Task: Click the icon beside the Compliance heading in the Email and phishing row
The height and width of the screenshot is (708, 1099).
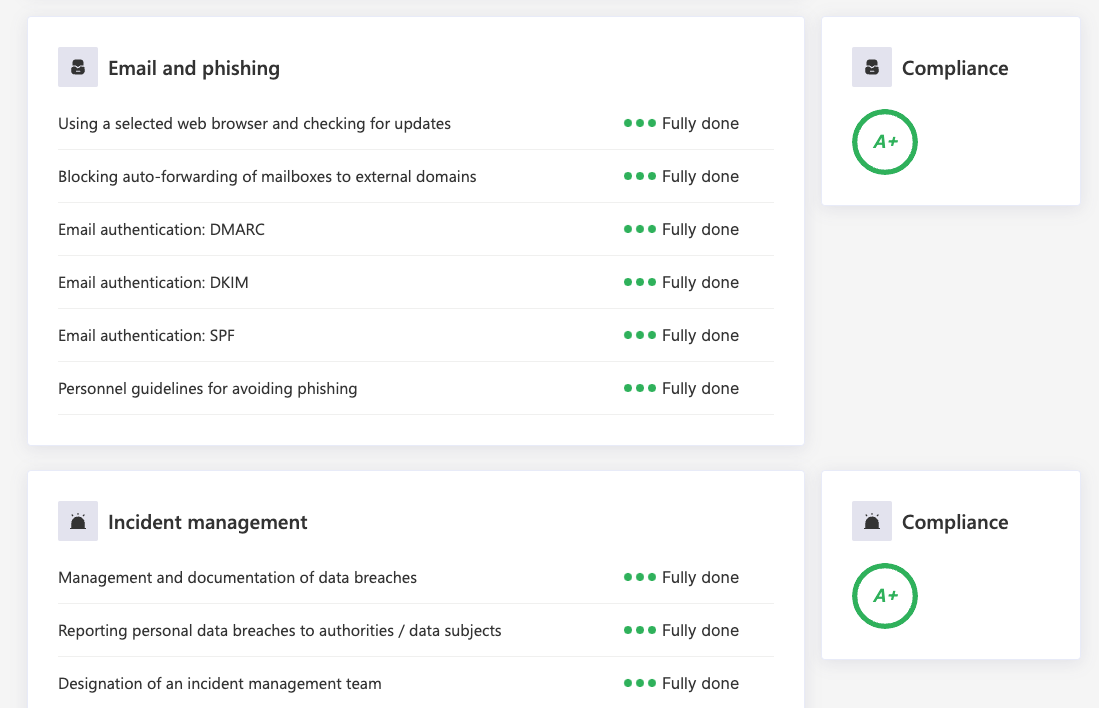Action: [872, 67]
